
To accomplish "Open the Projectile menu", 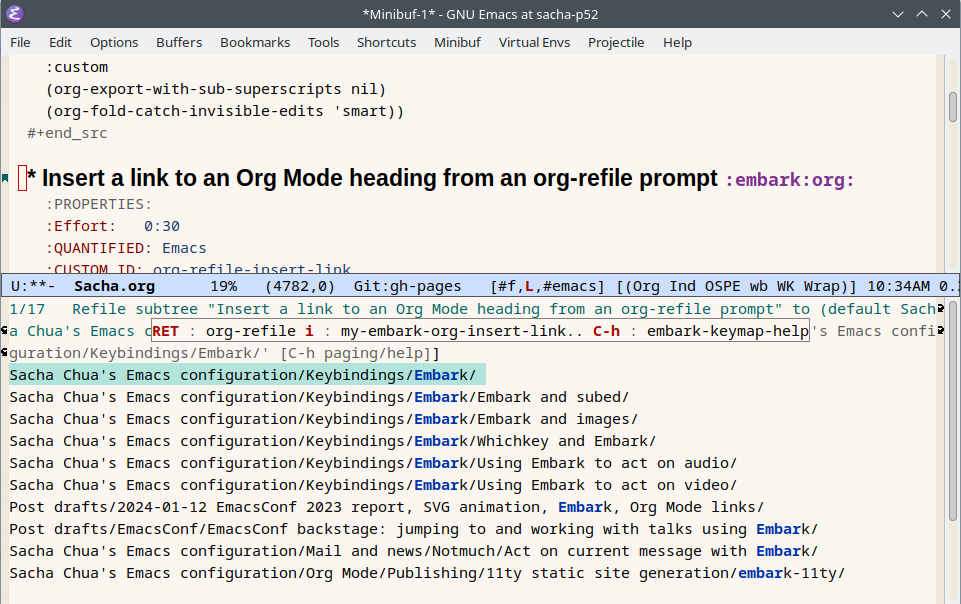I will (616, 42).
